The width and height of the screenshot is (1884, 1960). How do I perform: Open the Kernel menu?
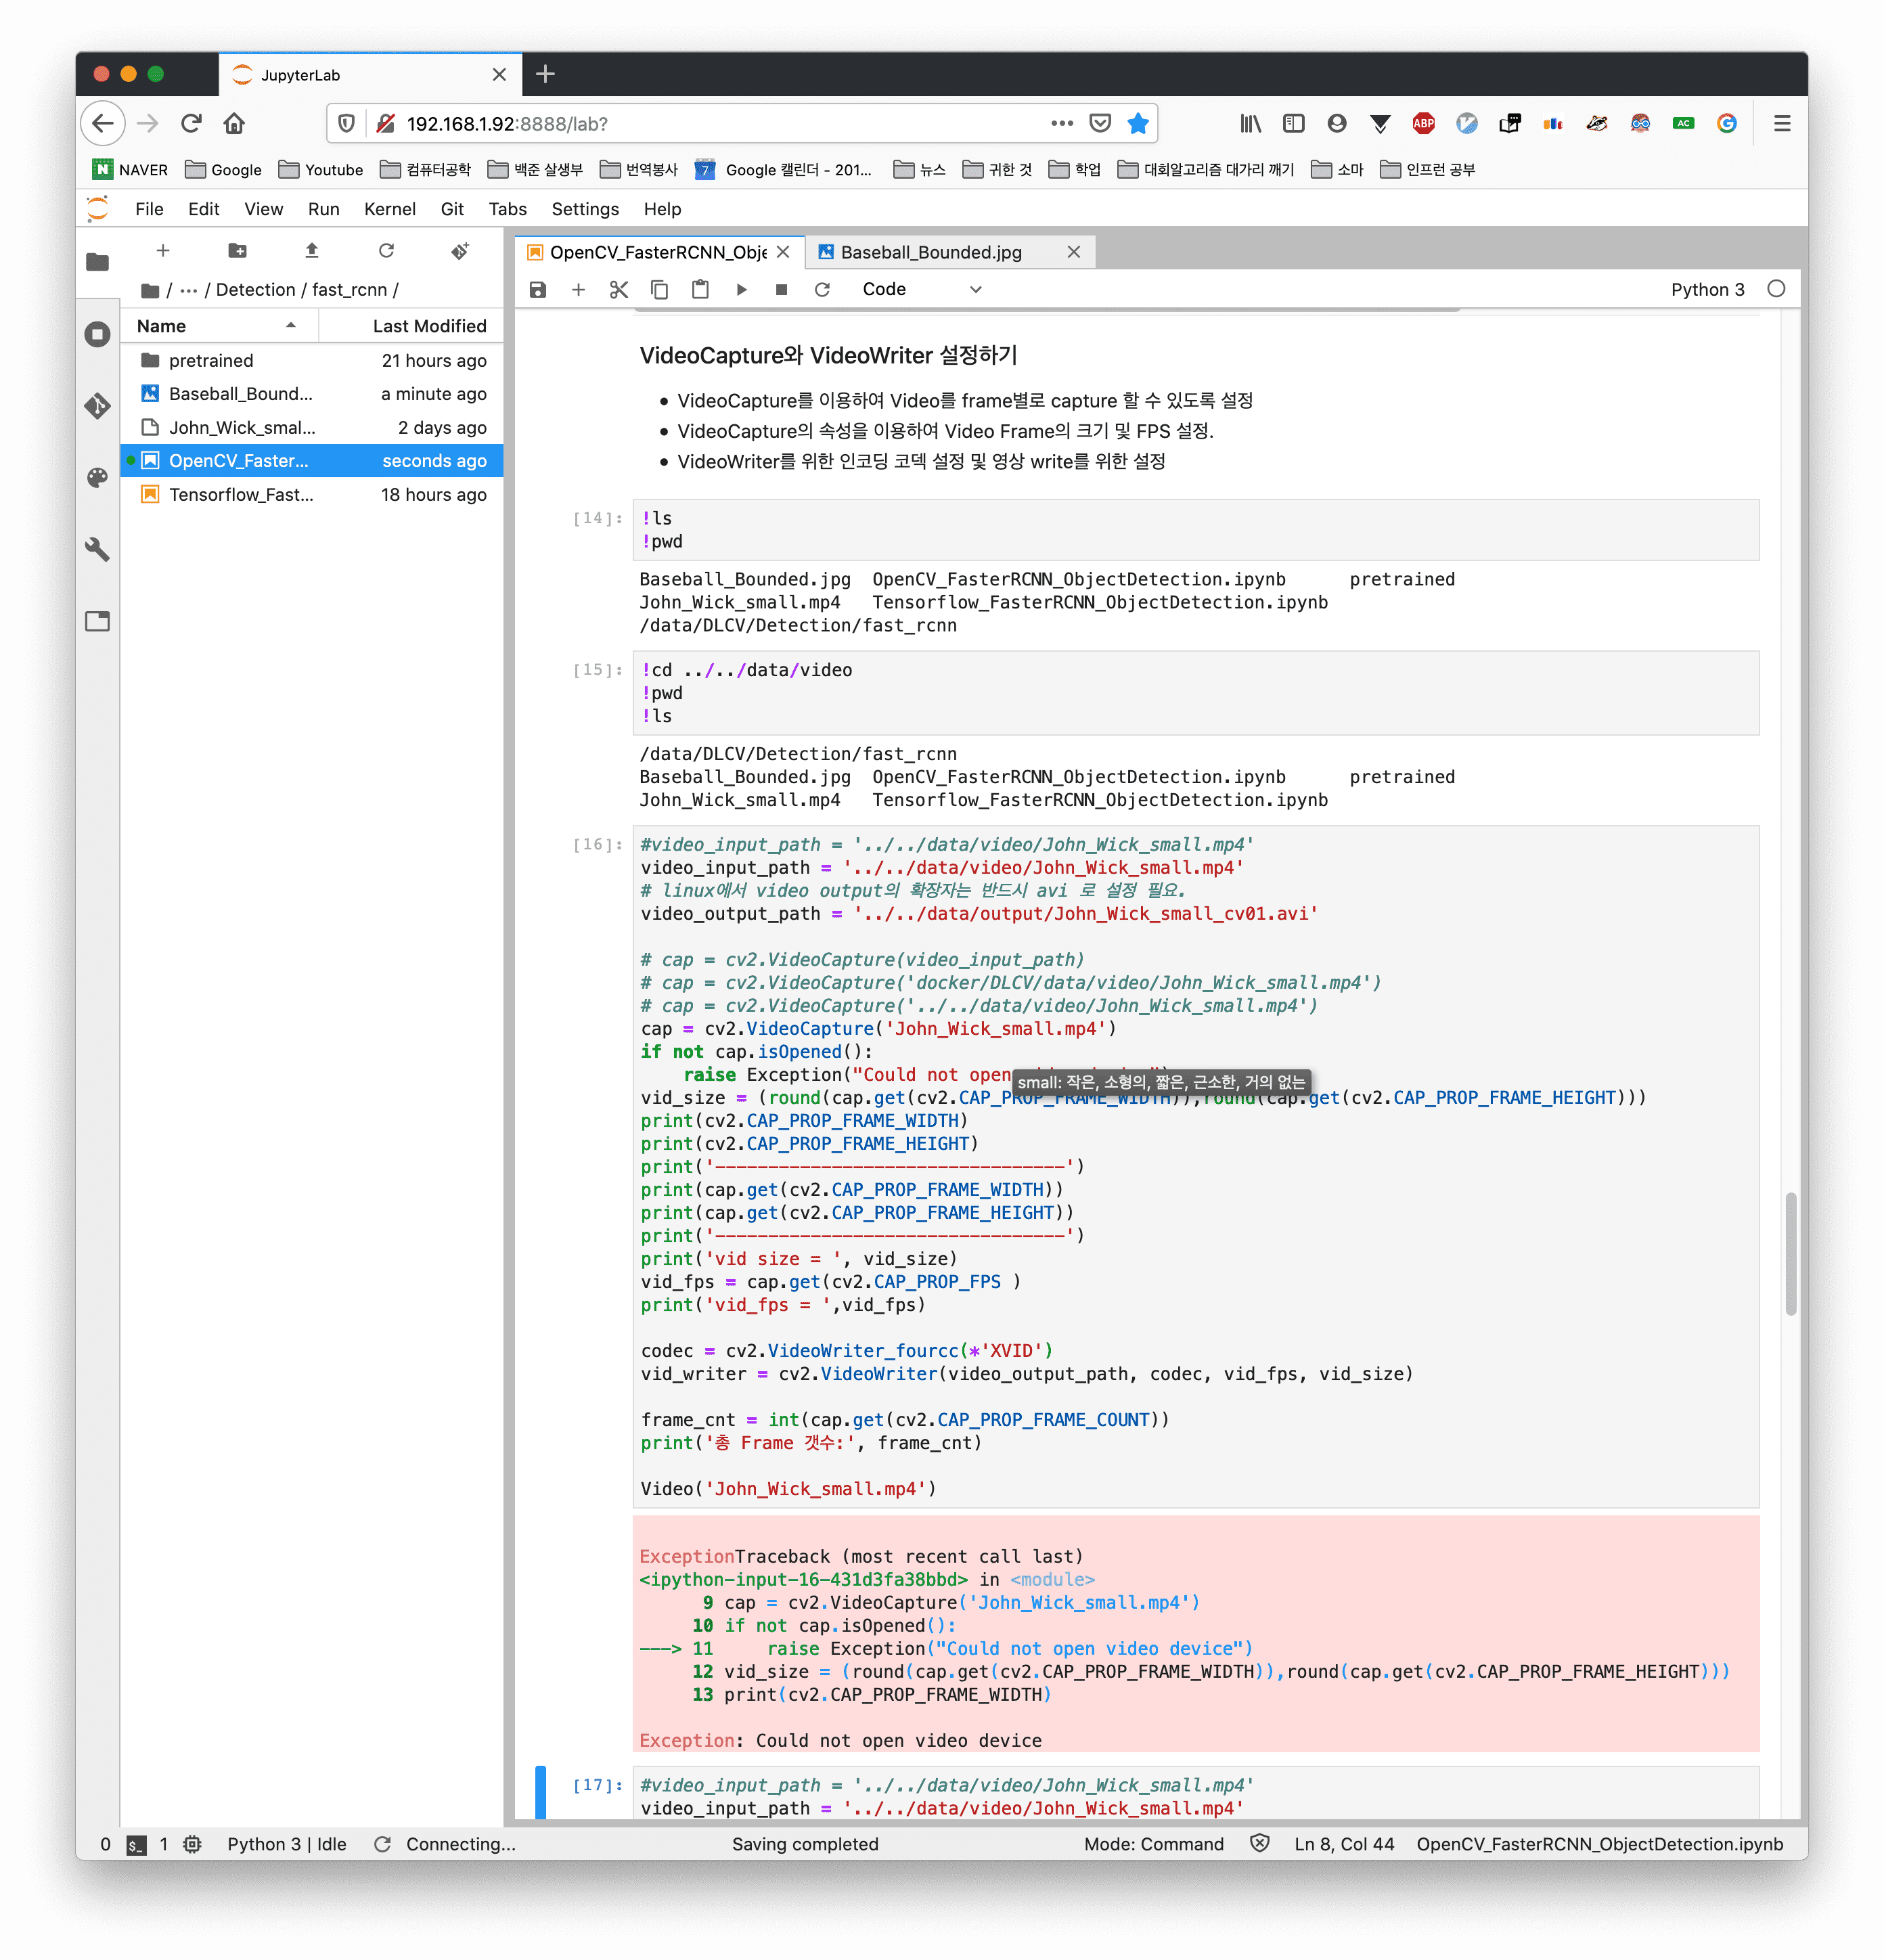point(389,209)
